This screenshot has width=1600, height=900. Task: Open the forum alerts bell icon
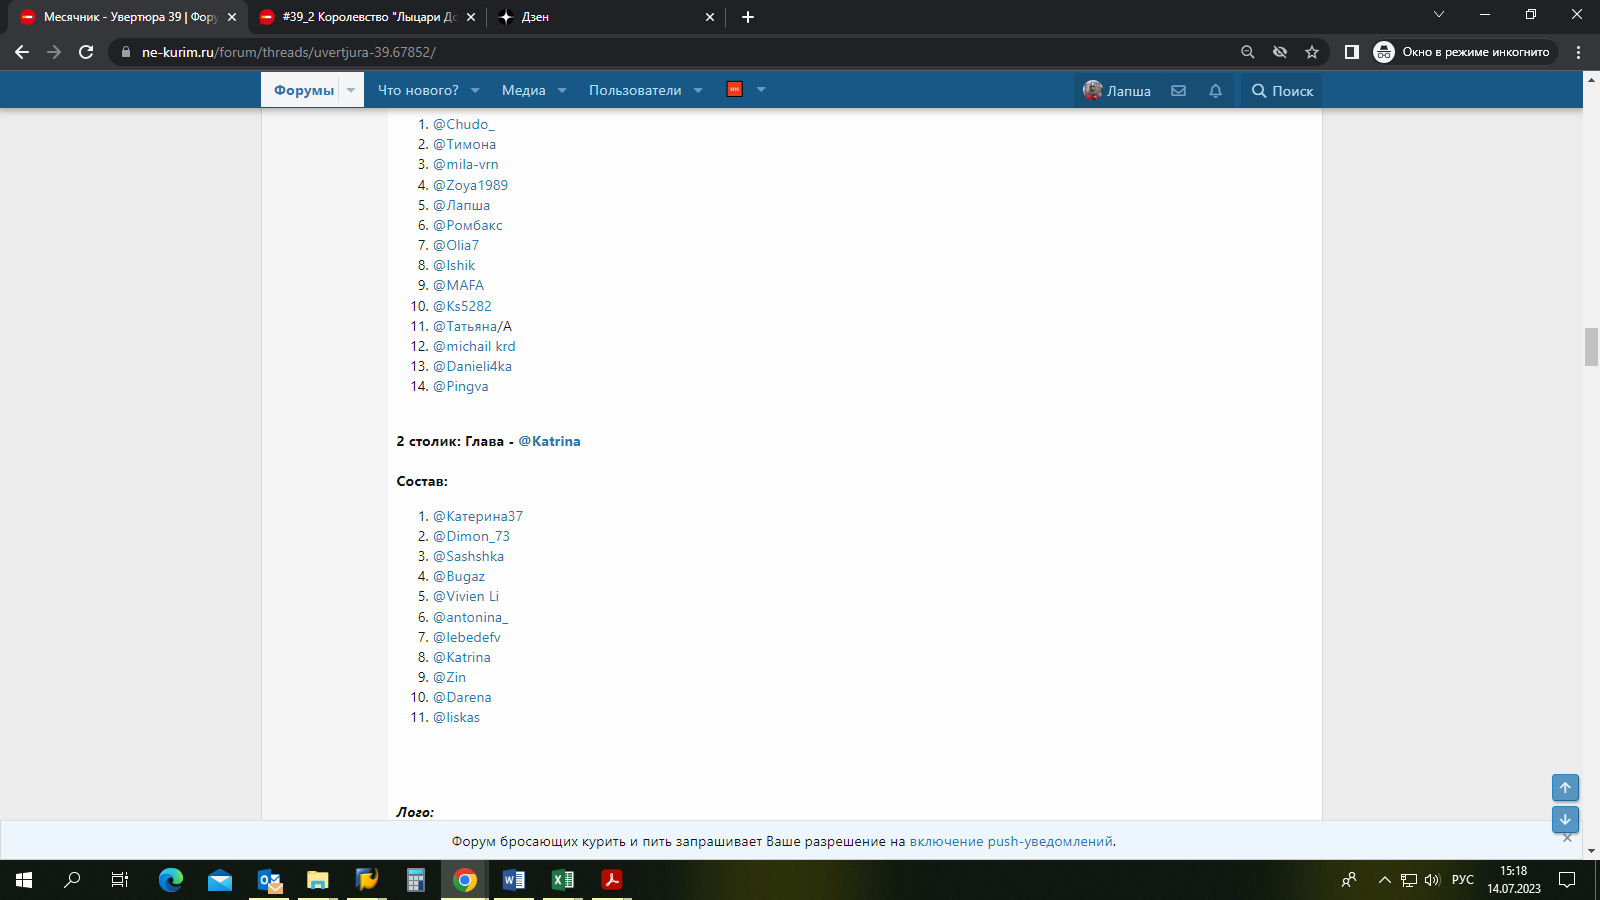pyautogui.click(x=1216, y=90)
